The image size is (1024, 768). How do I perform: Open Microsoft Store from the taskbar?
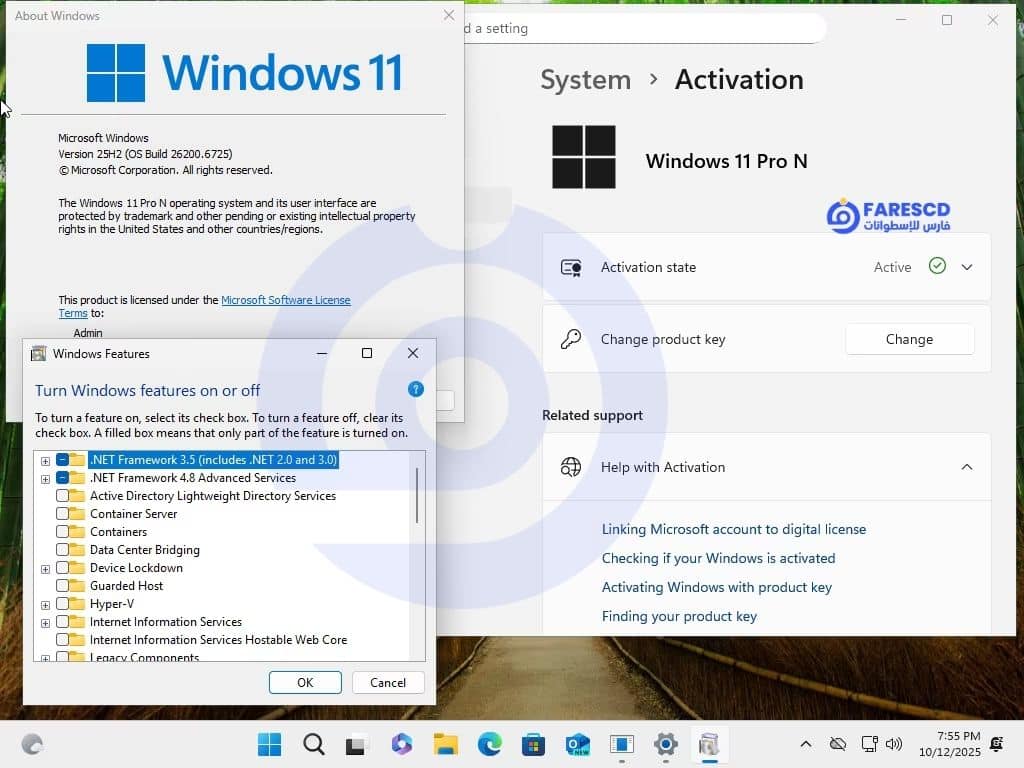click(533, 744)
